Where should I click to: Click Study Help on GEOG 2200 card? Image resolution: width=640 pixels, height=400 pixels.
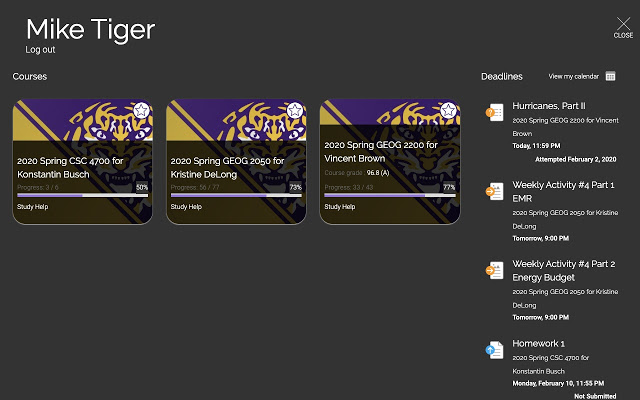(x=340, y=207)
